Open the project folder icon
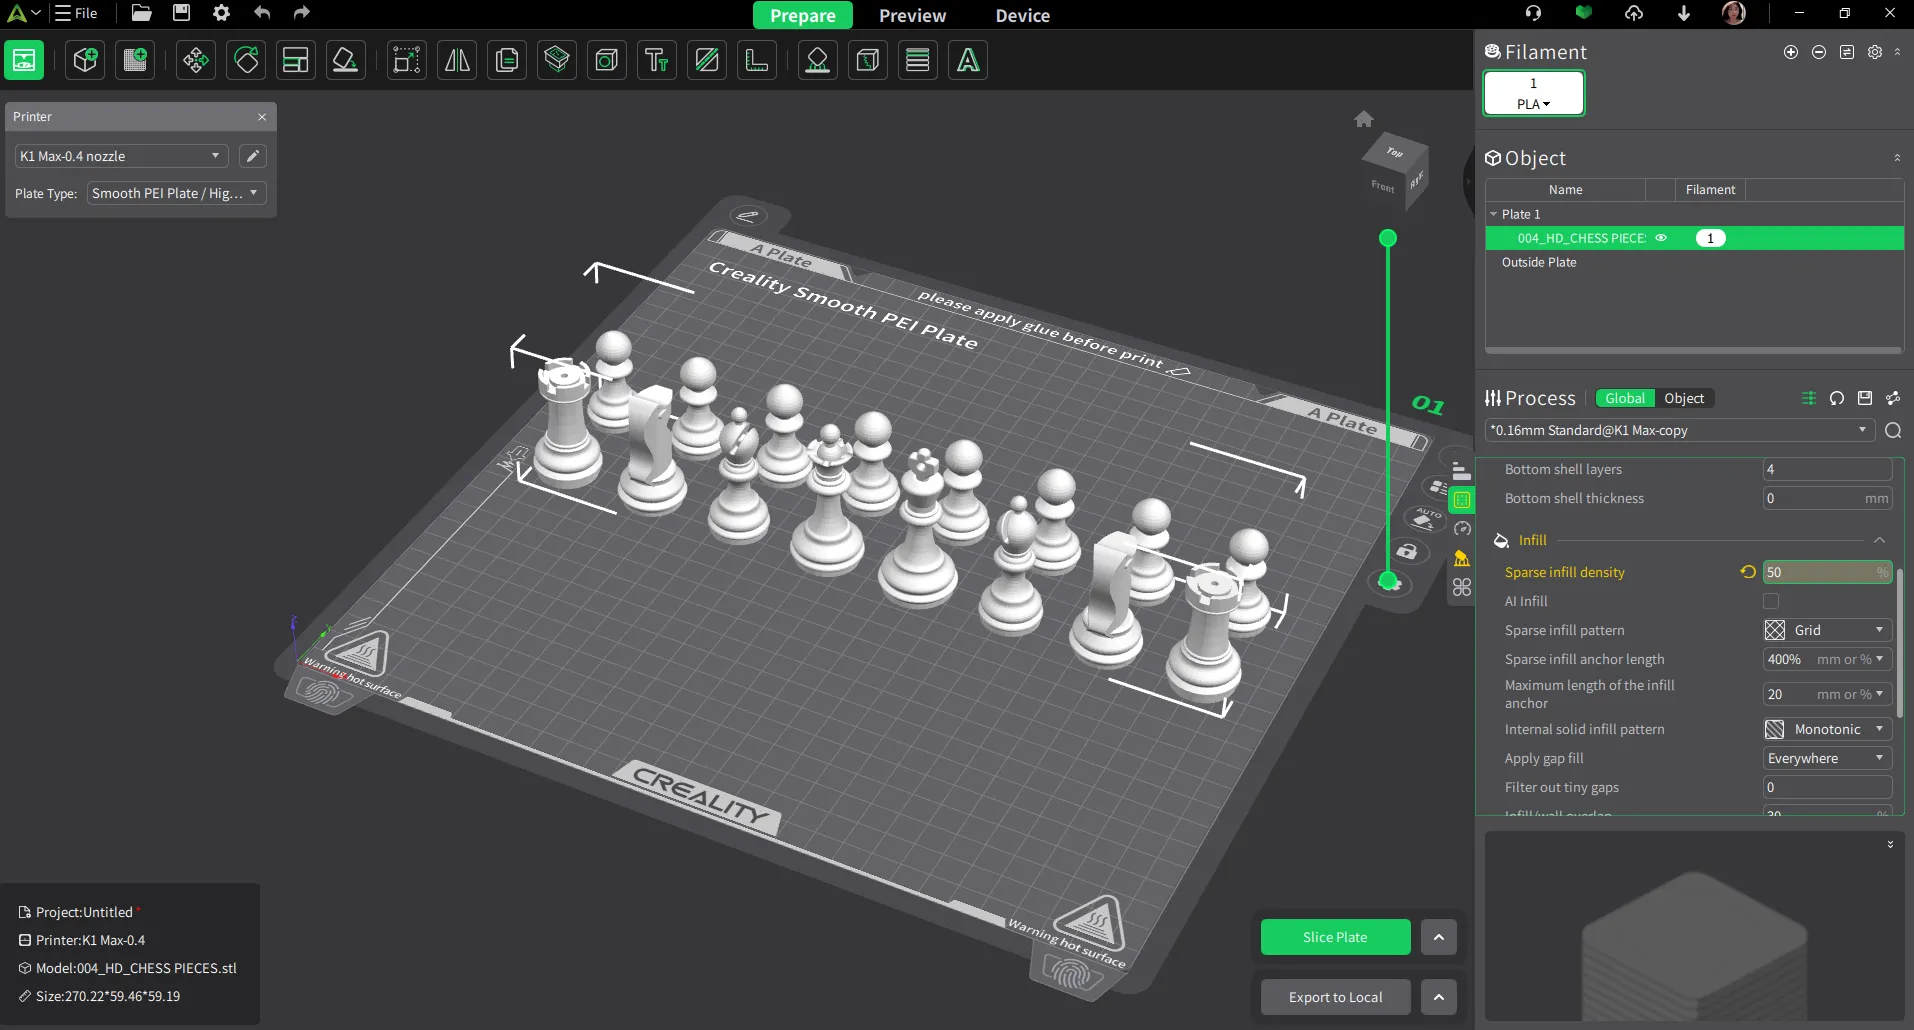 click(x=141, y=13)
